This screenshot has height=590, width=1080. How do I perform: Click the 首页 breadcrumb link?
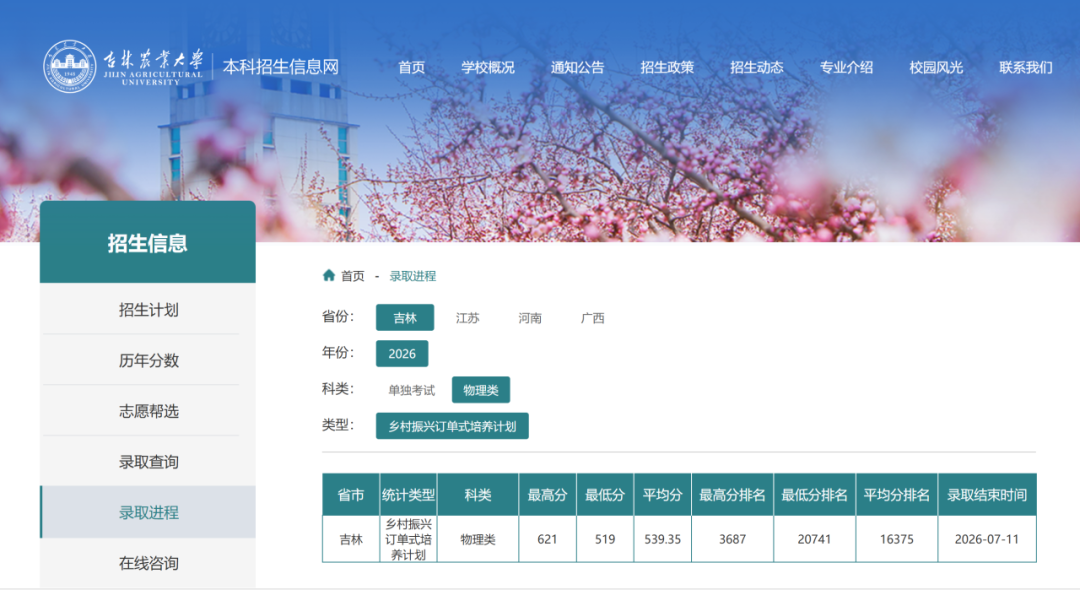click(353, 276)
